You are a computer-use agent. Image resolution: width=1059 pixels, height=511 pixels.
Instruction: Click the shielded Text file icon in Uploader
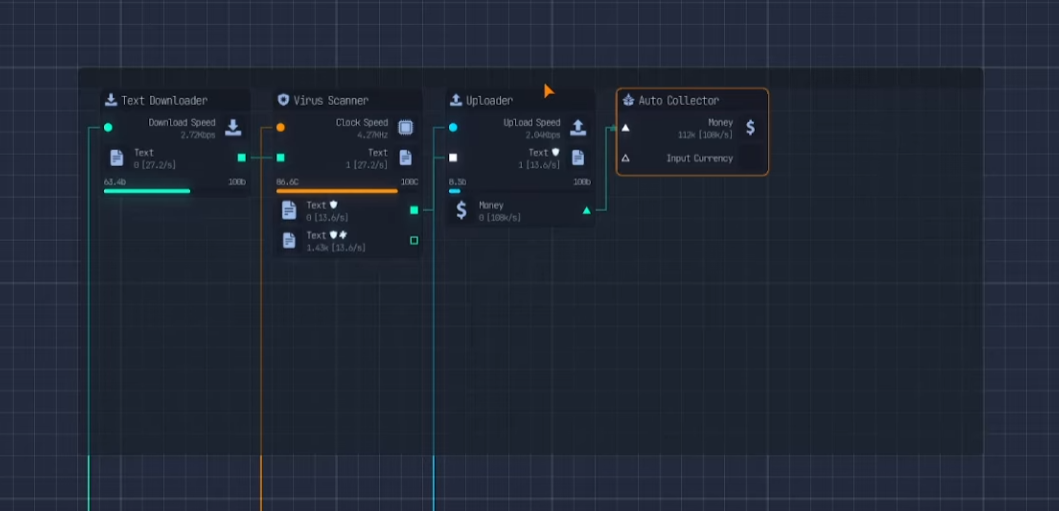click(578, 157)
